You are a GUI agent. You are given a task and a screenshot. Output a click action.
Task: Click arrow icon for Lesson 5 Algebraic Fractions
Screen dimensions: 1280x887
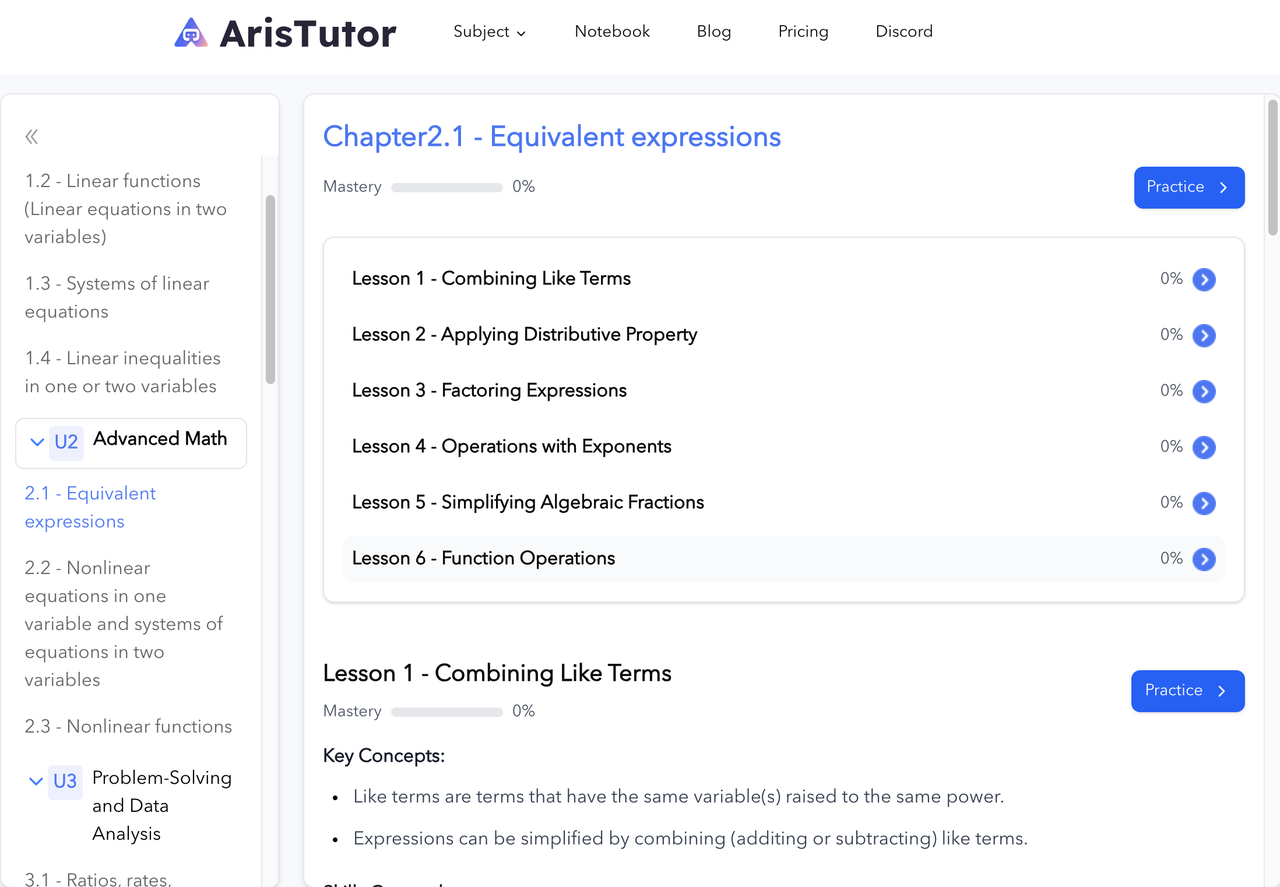(x=1204, y=503)
